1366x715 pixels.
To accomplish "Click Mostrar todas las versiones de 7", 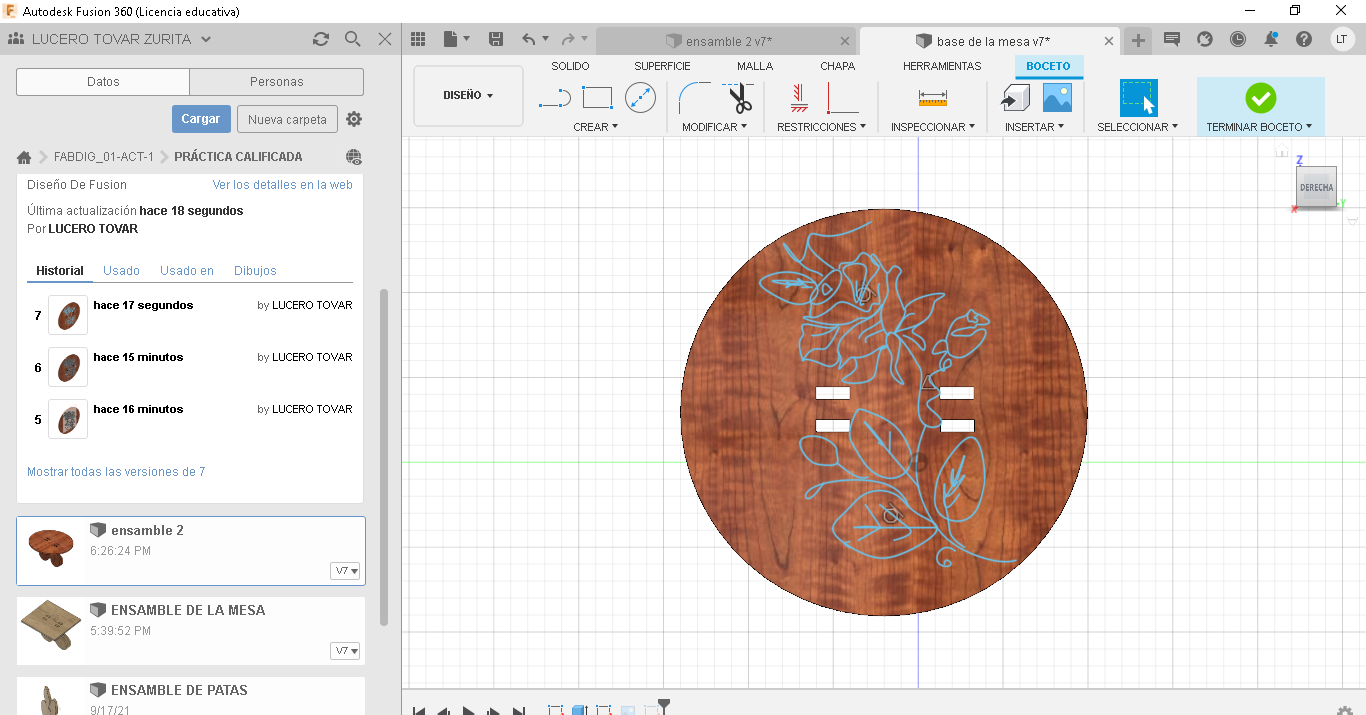I will pyautogui.click(x=116, y=472).
